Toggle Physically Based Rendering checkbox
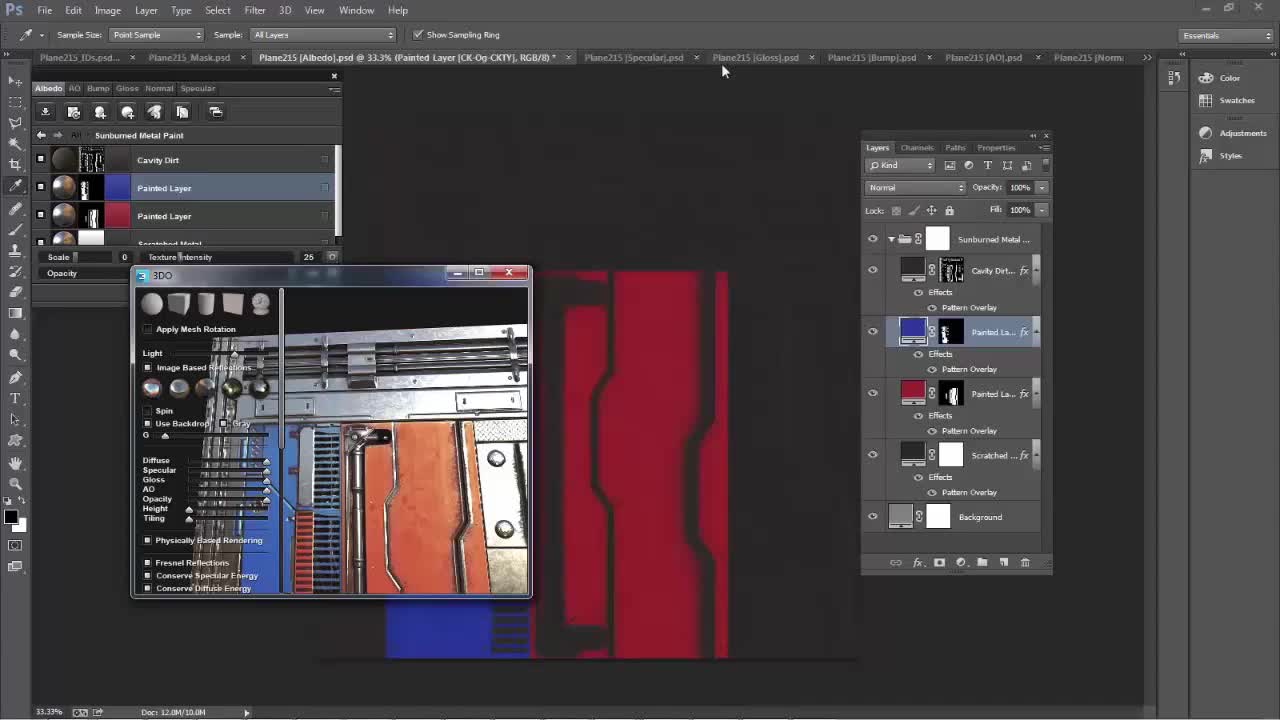 point(148,540)
